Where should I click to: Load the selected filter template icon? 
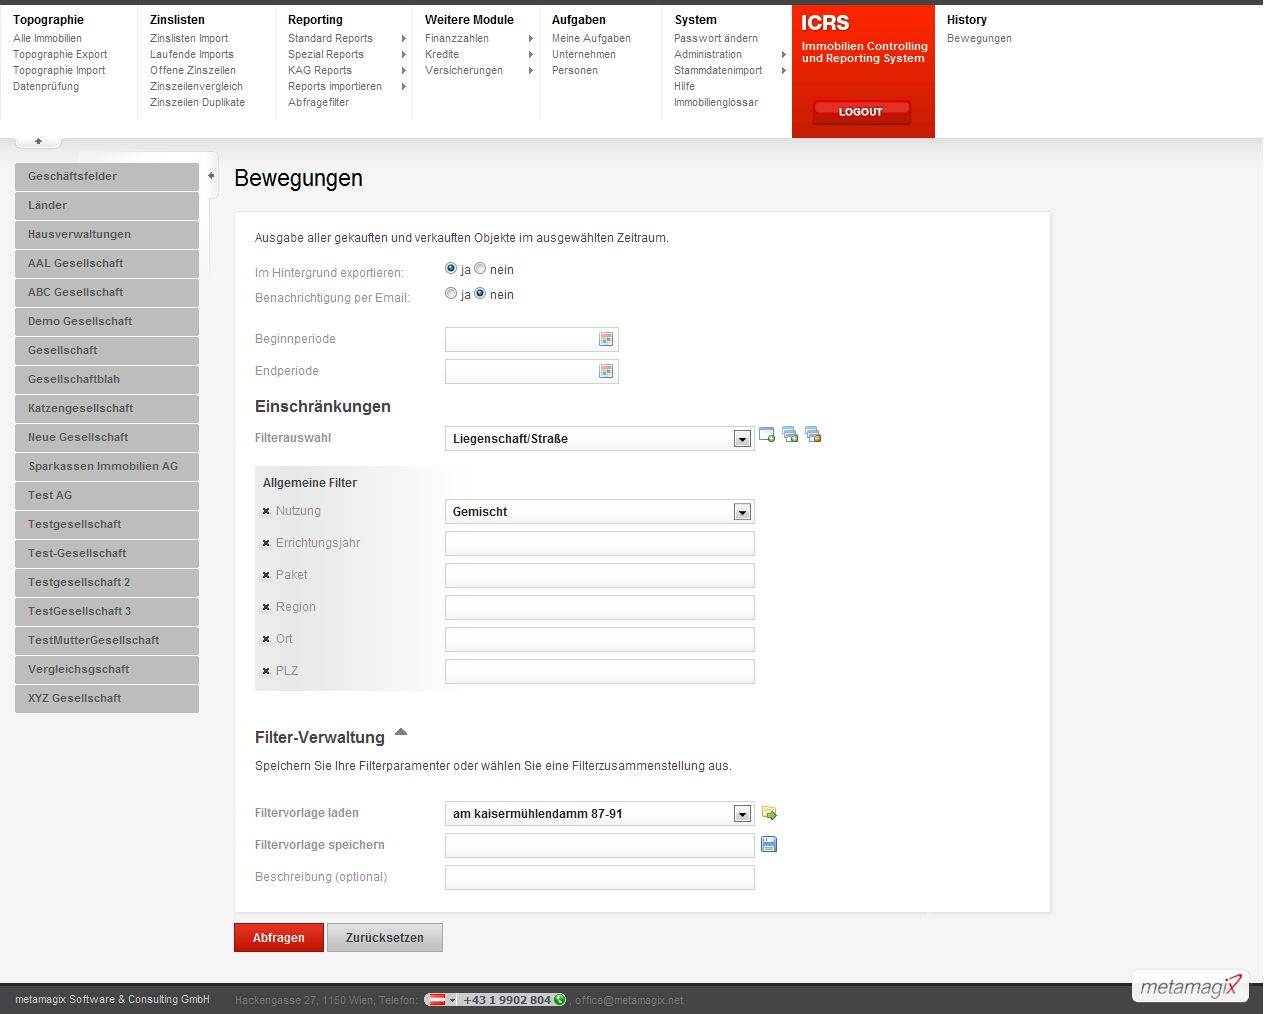click(x=769, y=813)
